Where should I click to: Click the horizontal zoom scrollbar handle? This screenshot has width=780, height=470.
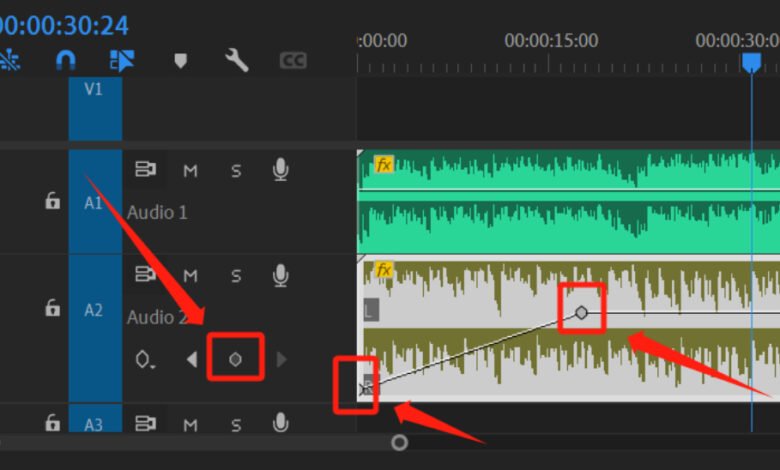click(x=399, y=442)
